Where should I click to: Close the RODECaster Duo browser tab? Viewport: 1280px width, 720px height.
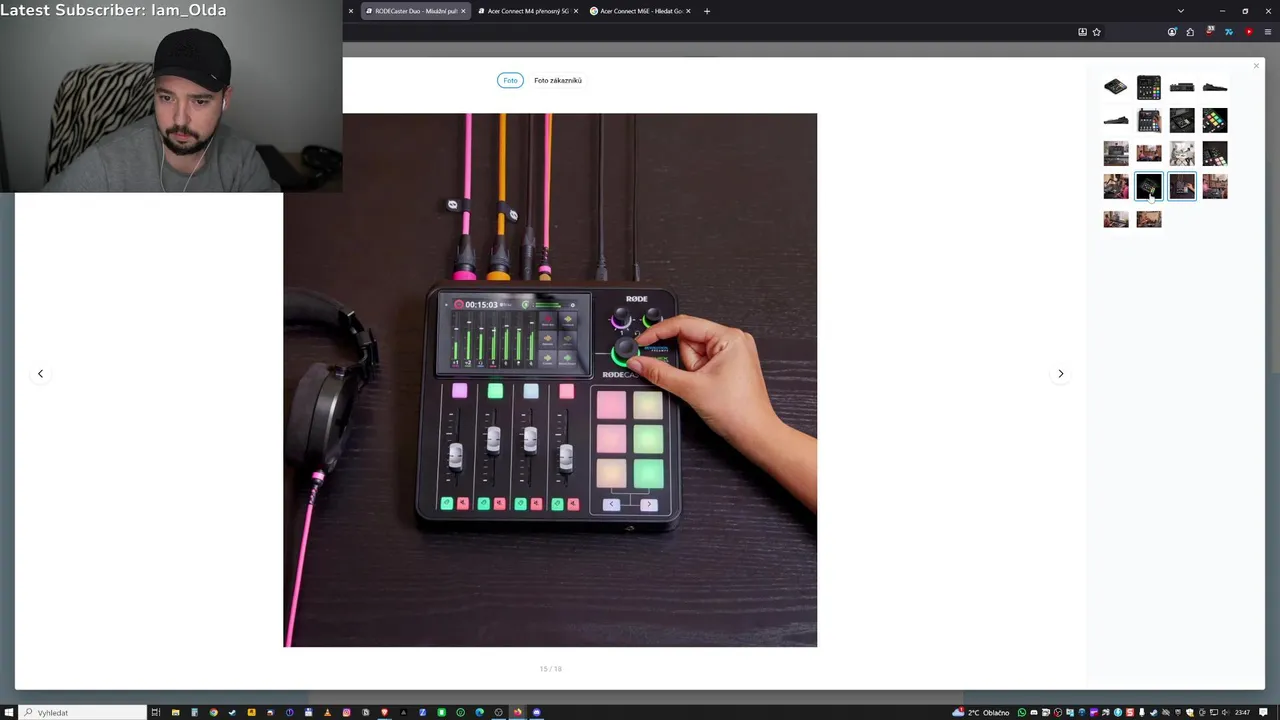click(x=463, y=11)
